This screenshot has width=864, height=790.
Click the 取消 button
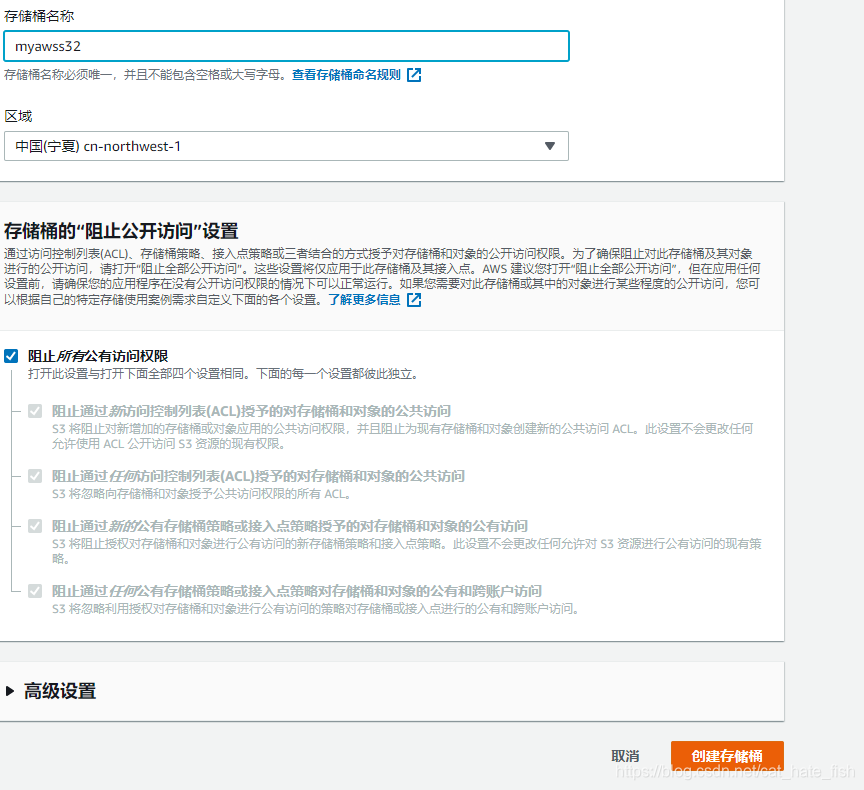coord(626,756)
